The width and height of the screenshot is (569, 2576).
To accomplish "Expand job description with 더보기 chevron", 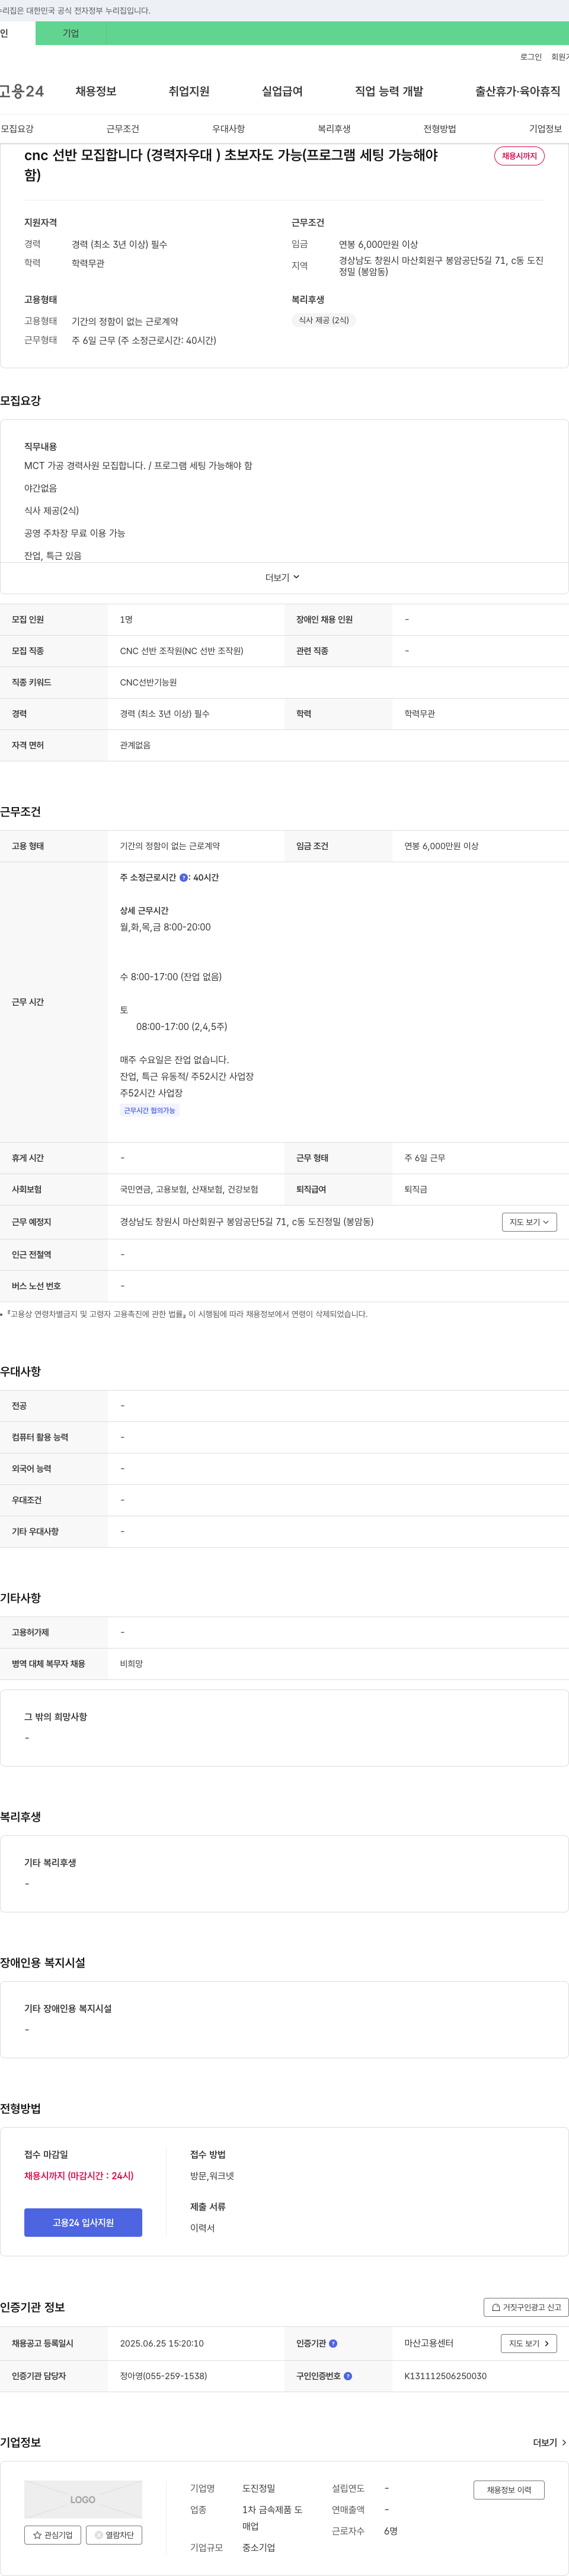I will point(283,577).
